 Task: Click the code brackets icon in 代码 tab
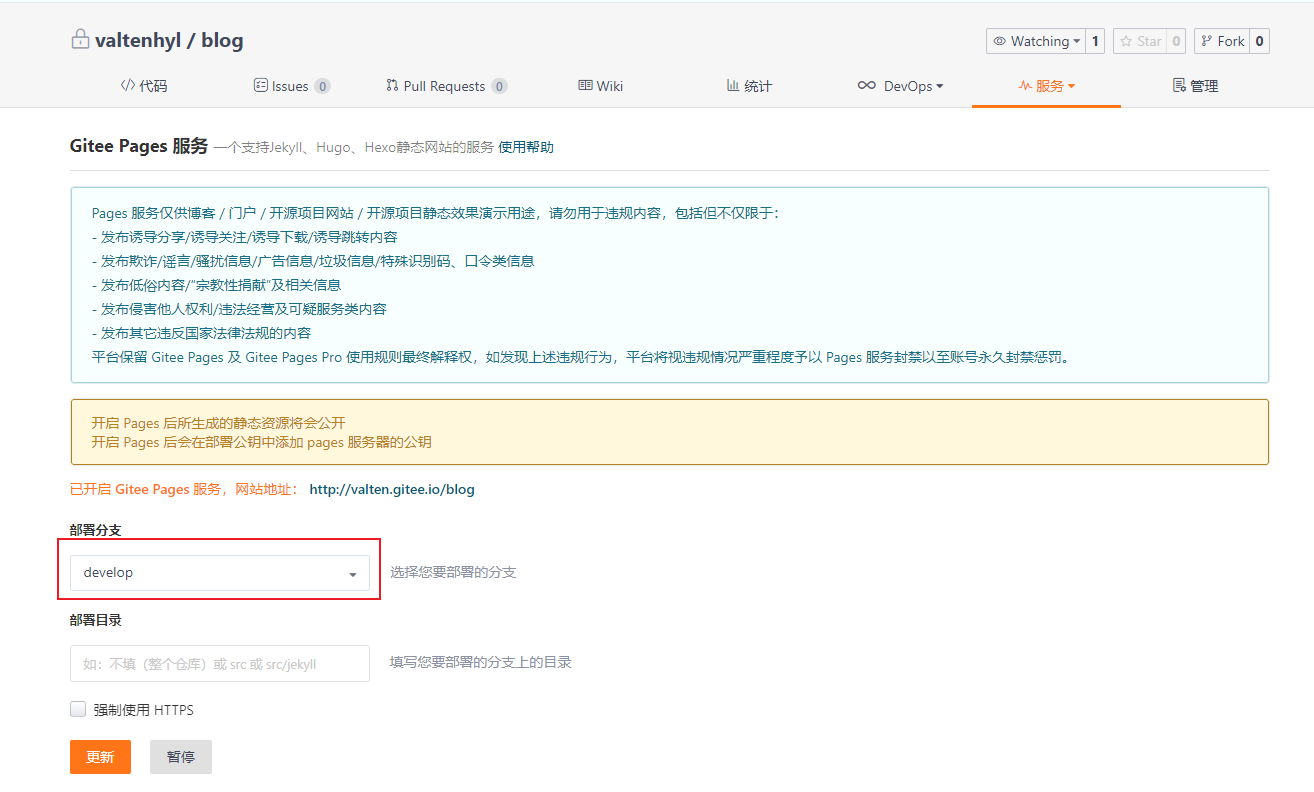[x=127, y=86]
